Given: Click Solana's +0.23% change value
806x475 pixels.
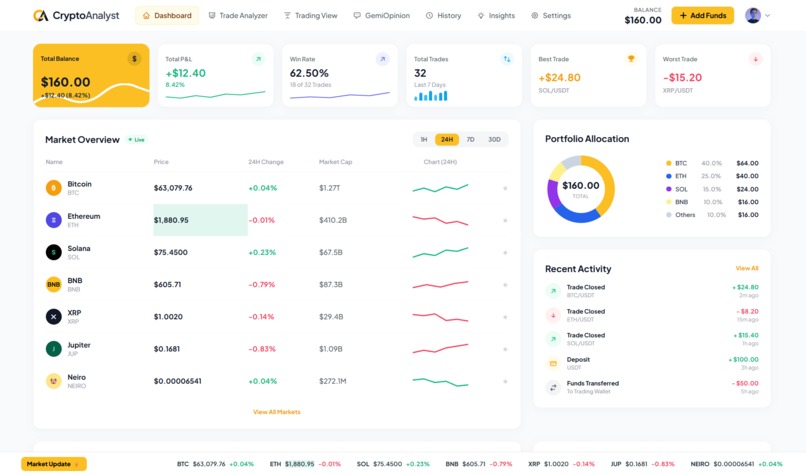Looking at the screenshot, I should coord(262,252).
